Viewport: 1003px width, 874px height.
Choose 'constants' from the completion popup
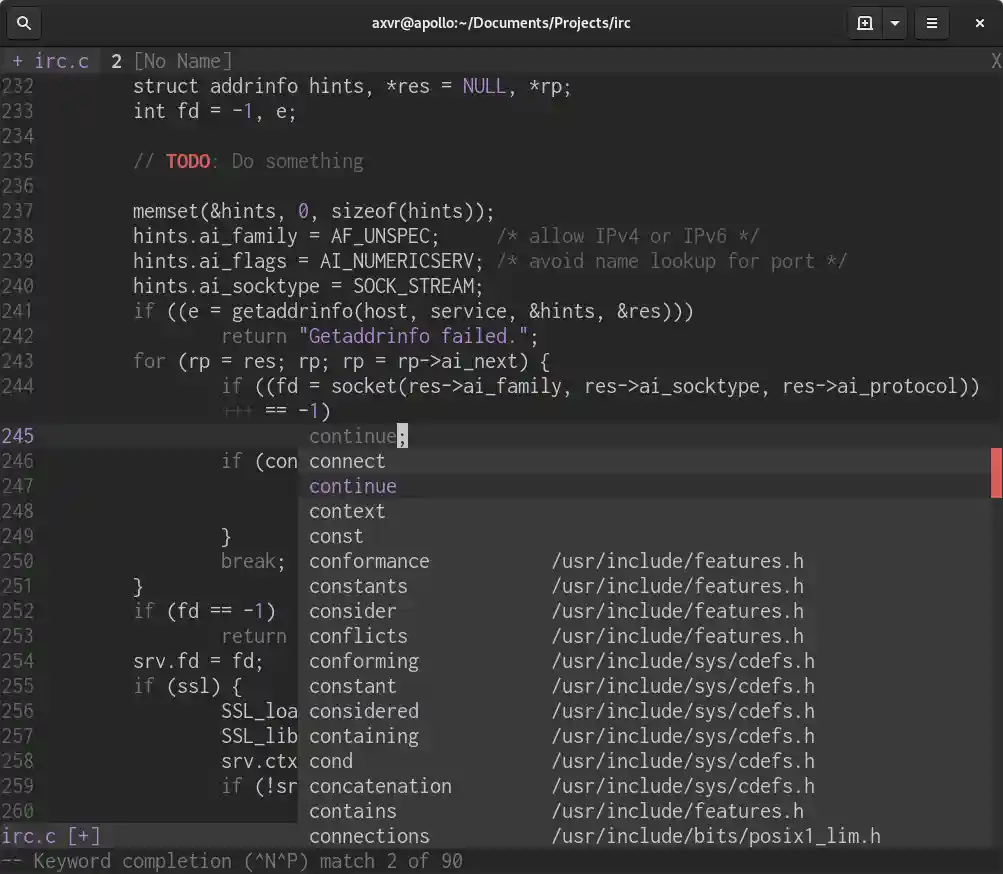point(358,586)
